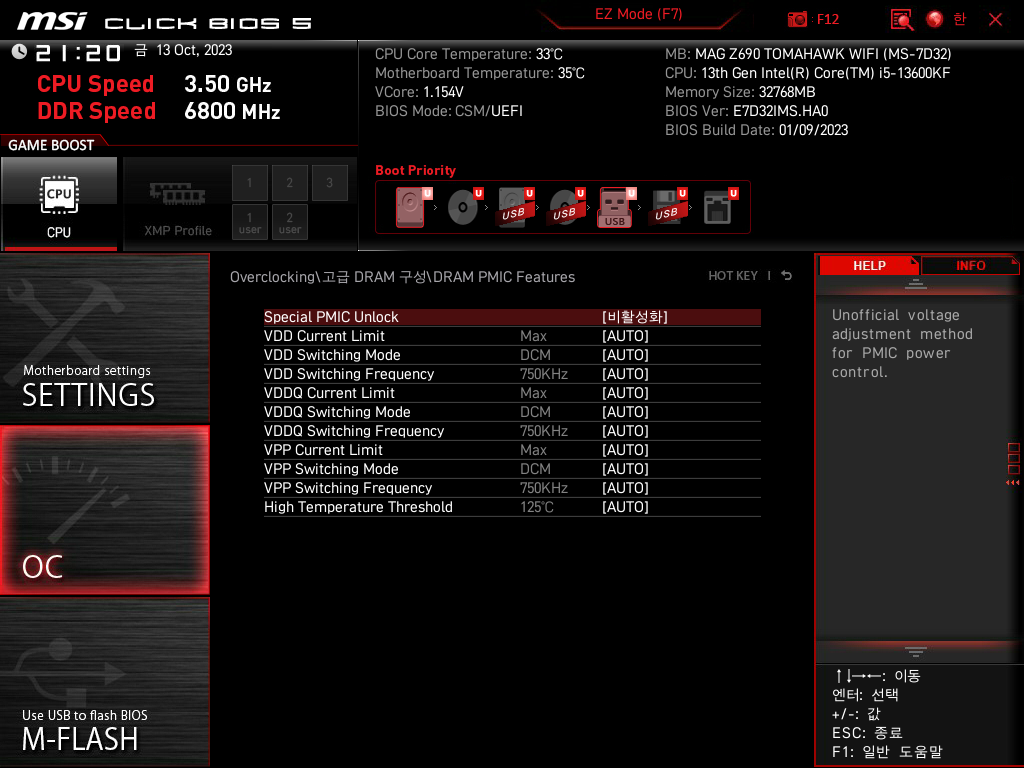Select XMP user profile 1
This screenshot has width=1024, height=768.
[249, 222]
